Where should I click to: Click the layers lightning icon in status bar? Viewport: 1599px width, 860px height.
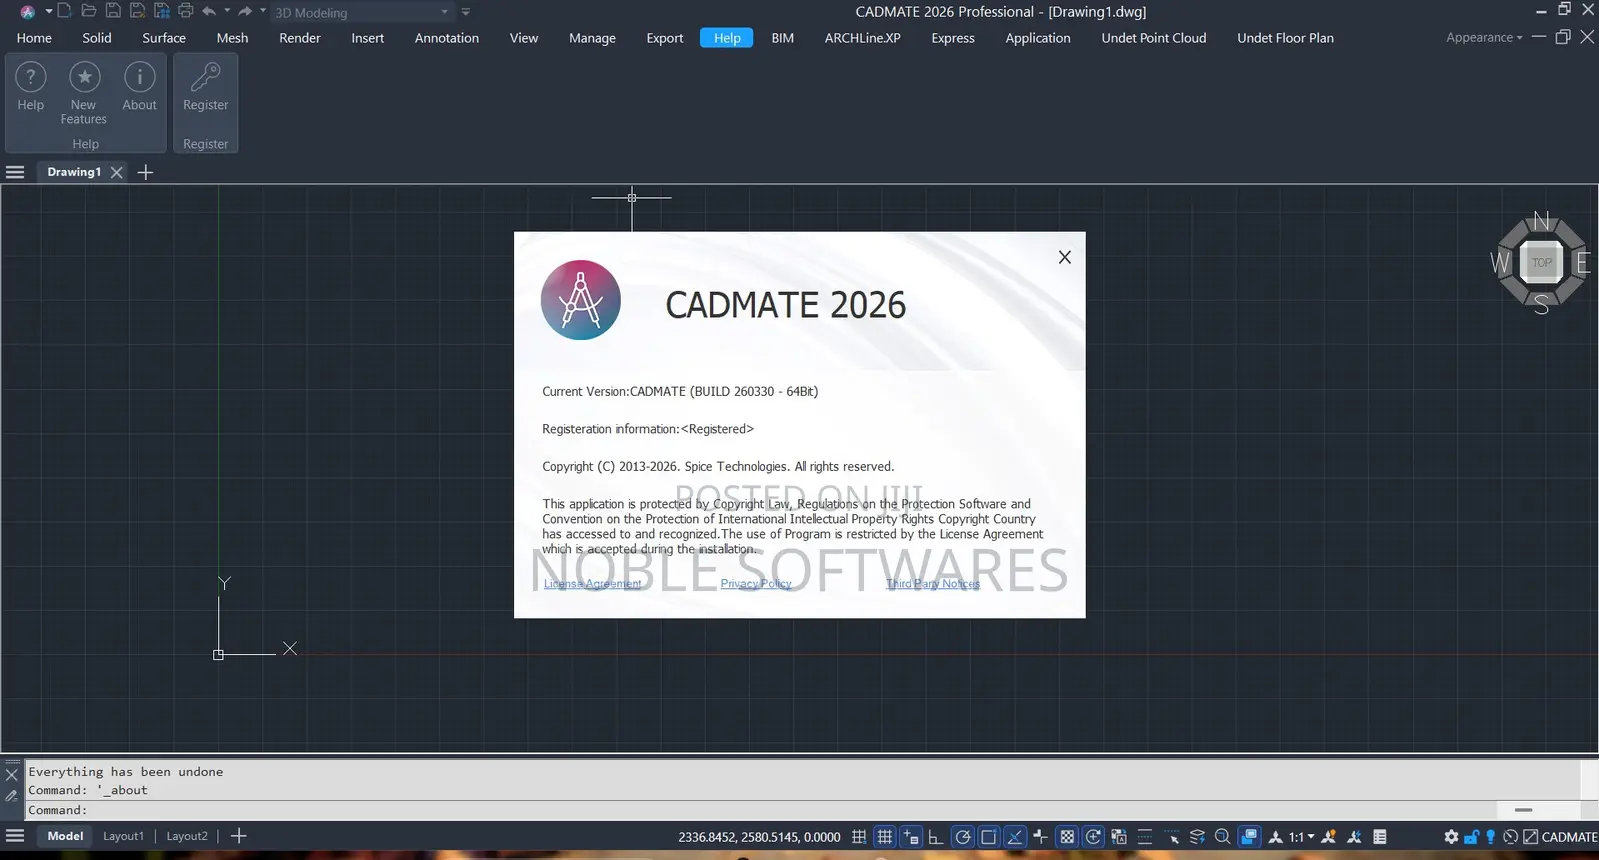pos(1197,837)
